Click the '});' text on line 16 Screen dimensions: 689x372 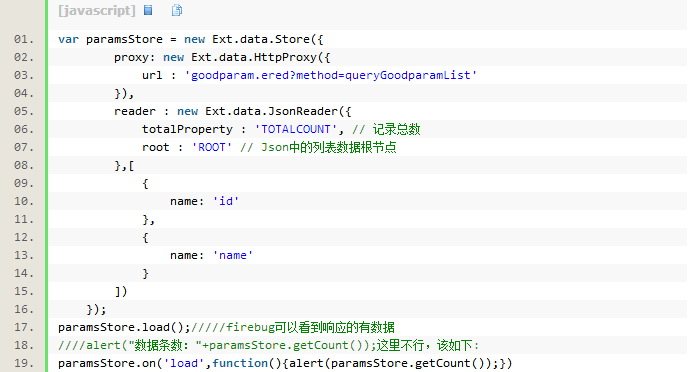[96, 310]
